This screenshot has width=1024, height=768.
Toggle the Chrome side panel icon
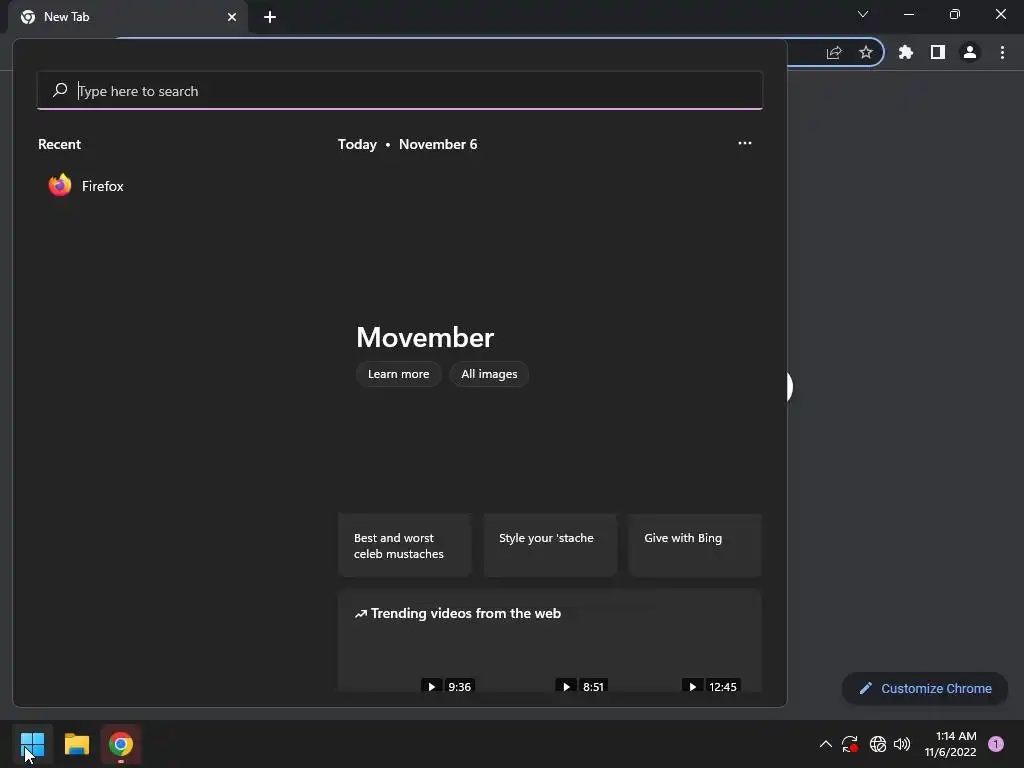938,52
